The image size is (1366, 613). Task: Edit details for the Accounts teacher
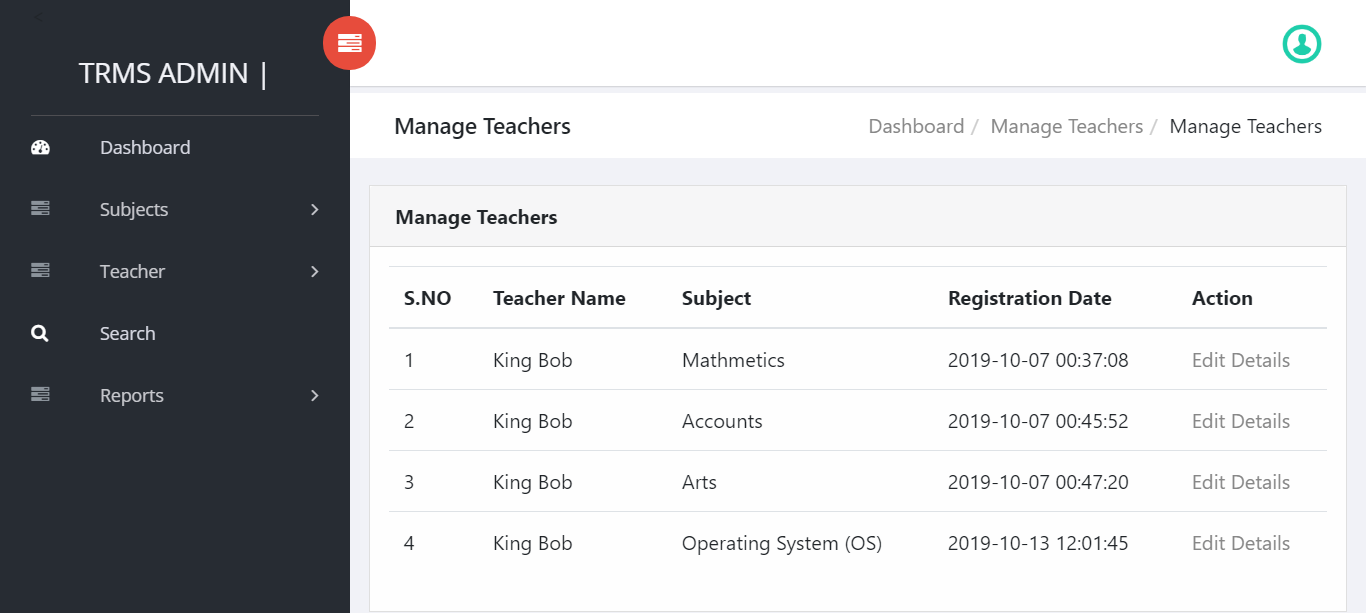[1240, 421]
